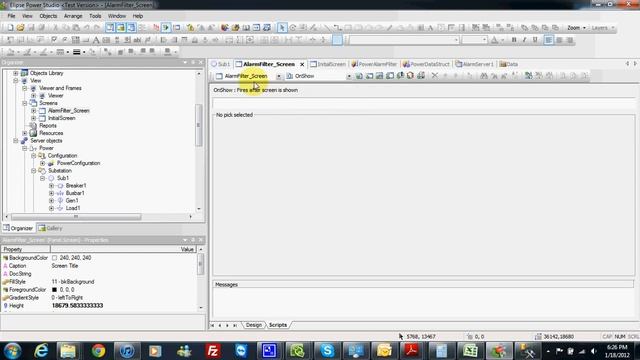
Task: Enable left text alignment
Action: [549, 40]
